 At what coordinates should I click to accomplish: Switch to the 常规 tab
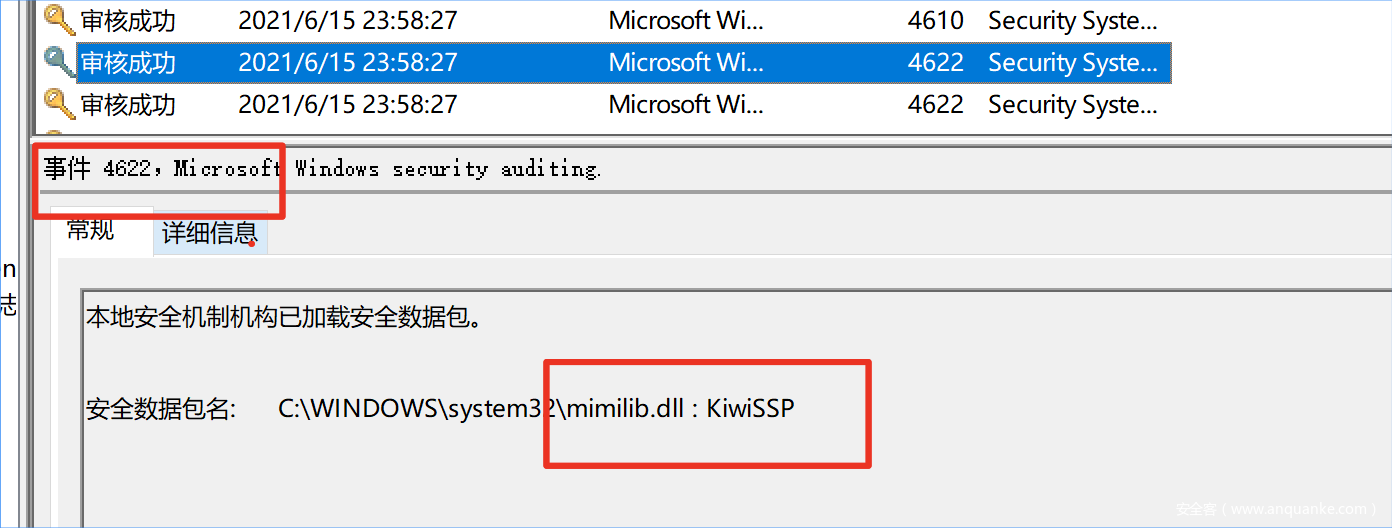point(91,230)
